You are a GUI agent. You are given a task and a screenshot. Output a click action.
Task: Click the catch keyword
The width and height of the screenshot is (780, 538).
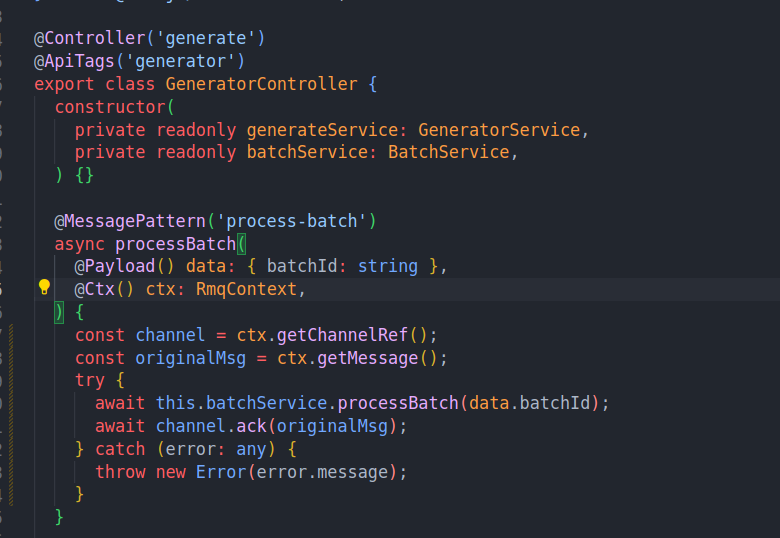(120, 448)
